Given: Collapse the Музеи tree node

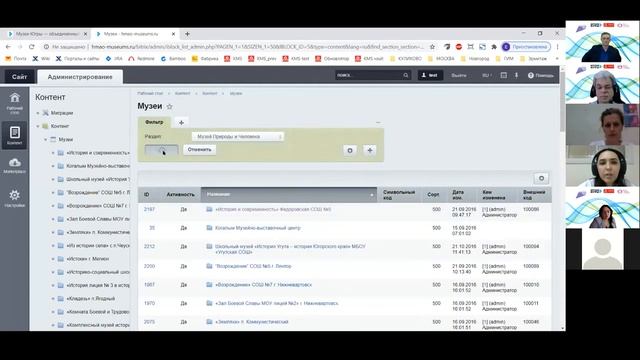Looking at the screenshot, I should tap(46, 140).
